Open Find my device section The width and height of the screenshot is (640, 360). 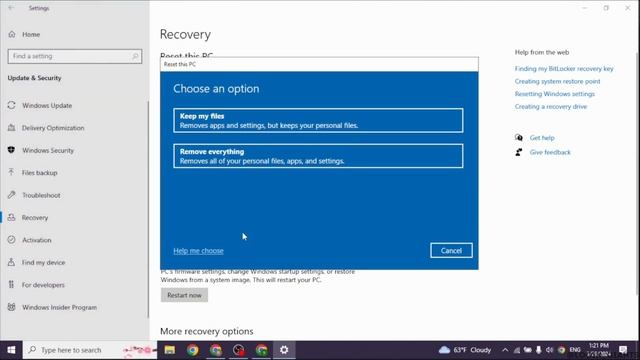[43, 263]
